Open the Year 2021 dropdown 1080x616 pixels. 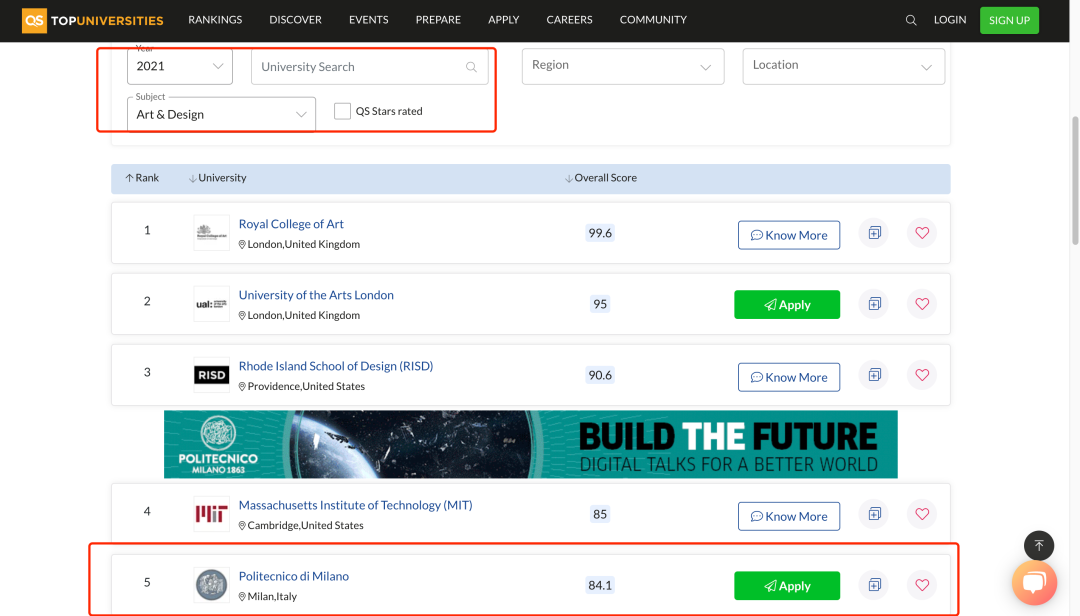[x=180, y=66]
